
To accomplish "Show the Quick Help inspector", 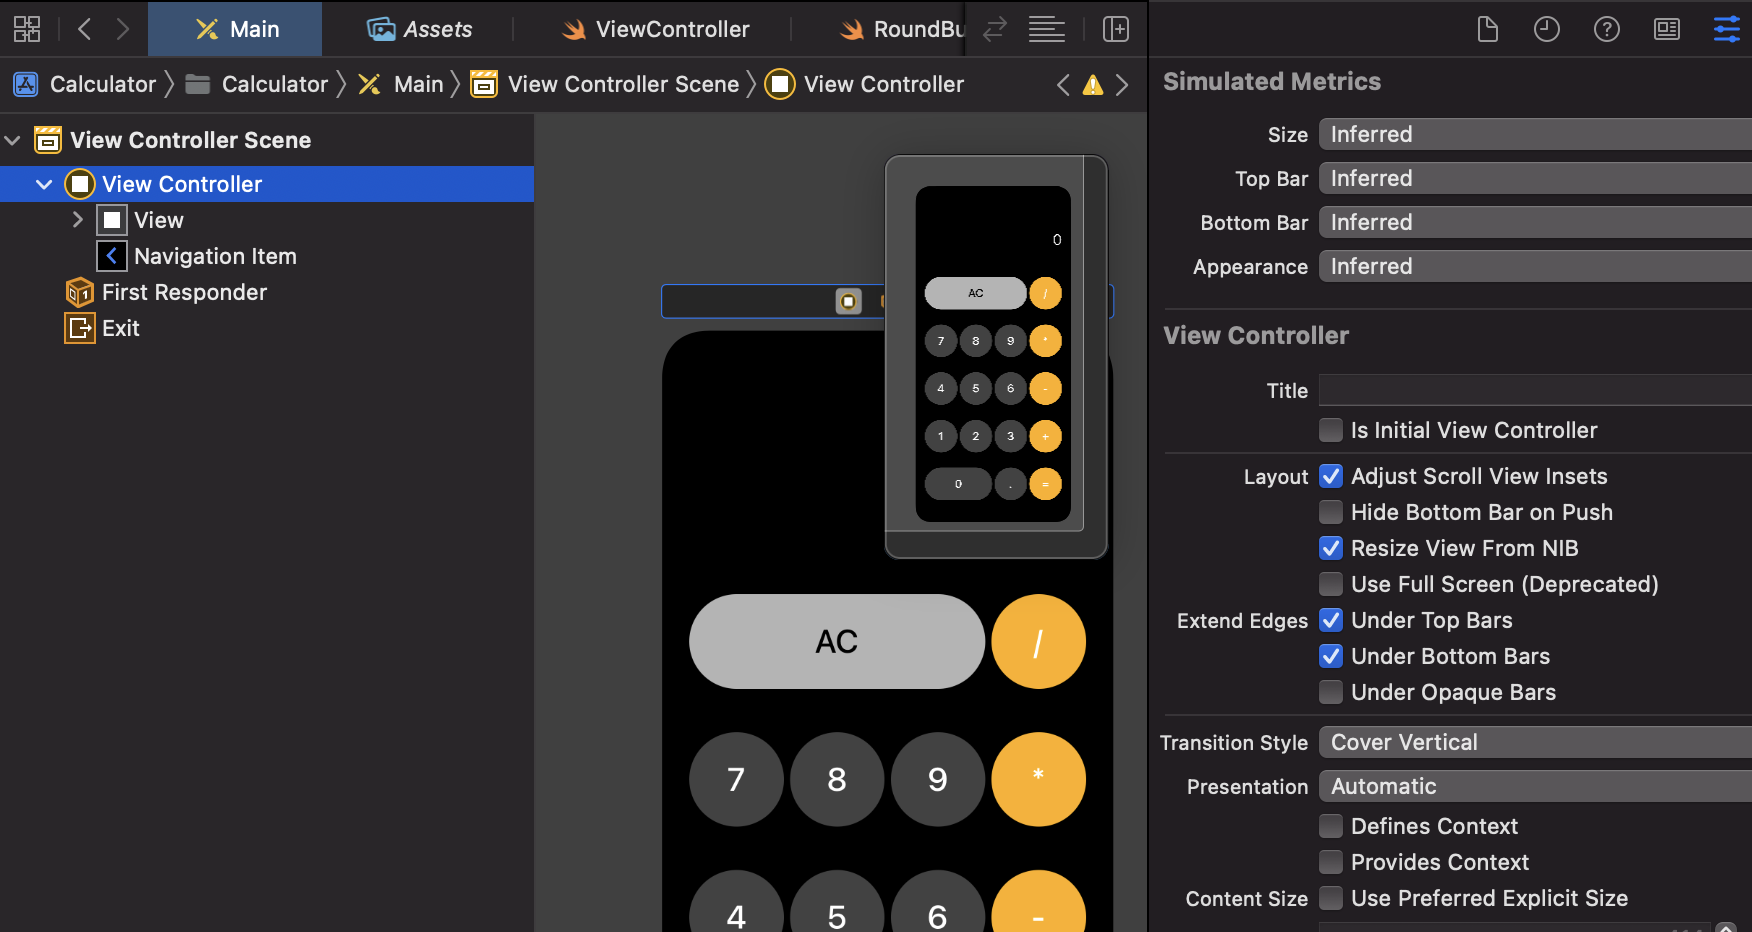I will [1607, 29].
